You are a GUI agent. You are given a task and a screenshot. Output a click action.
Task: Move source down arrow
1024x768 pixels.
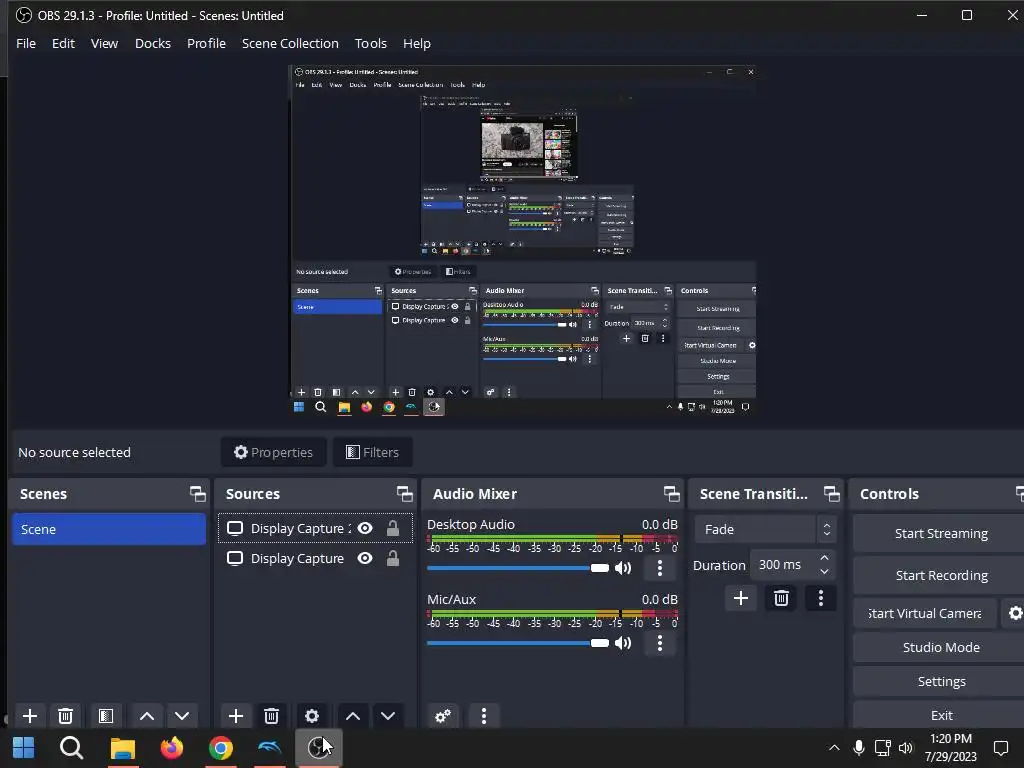tap(388, 716)
